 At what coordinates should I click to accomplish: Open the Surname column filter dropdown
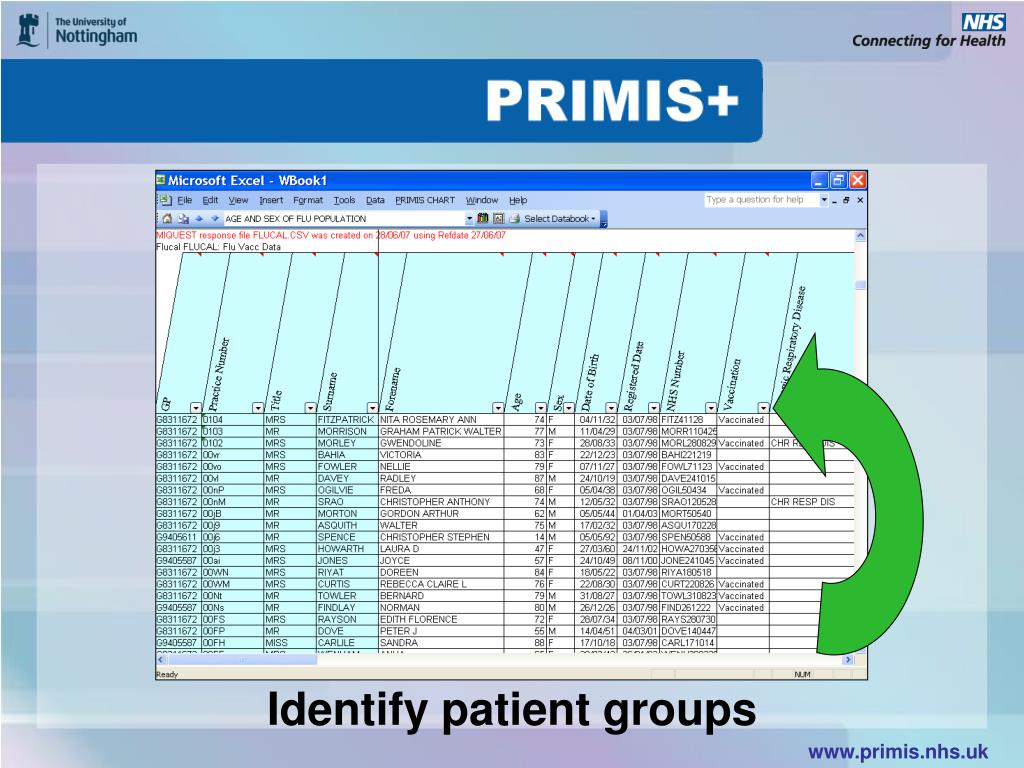(372, 408)
